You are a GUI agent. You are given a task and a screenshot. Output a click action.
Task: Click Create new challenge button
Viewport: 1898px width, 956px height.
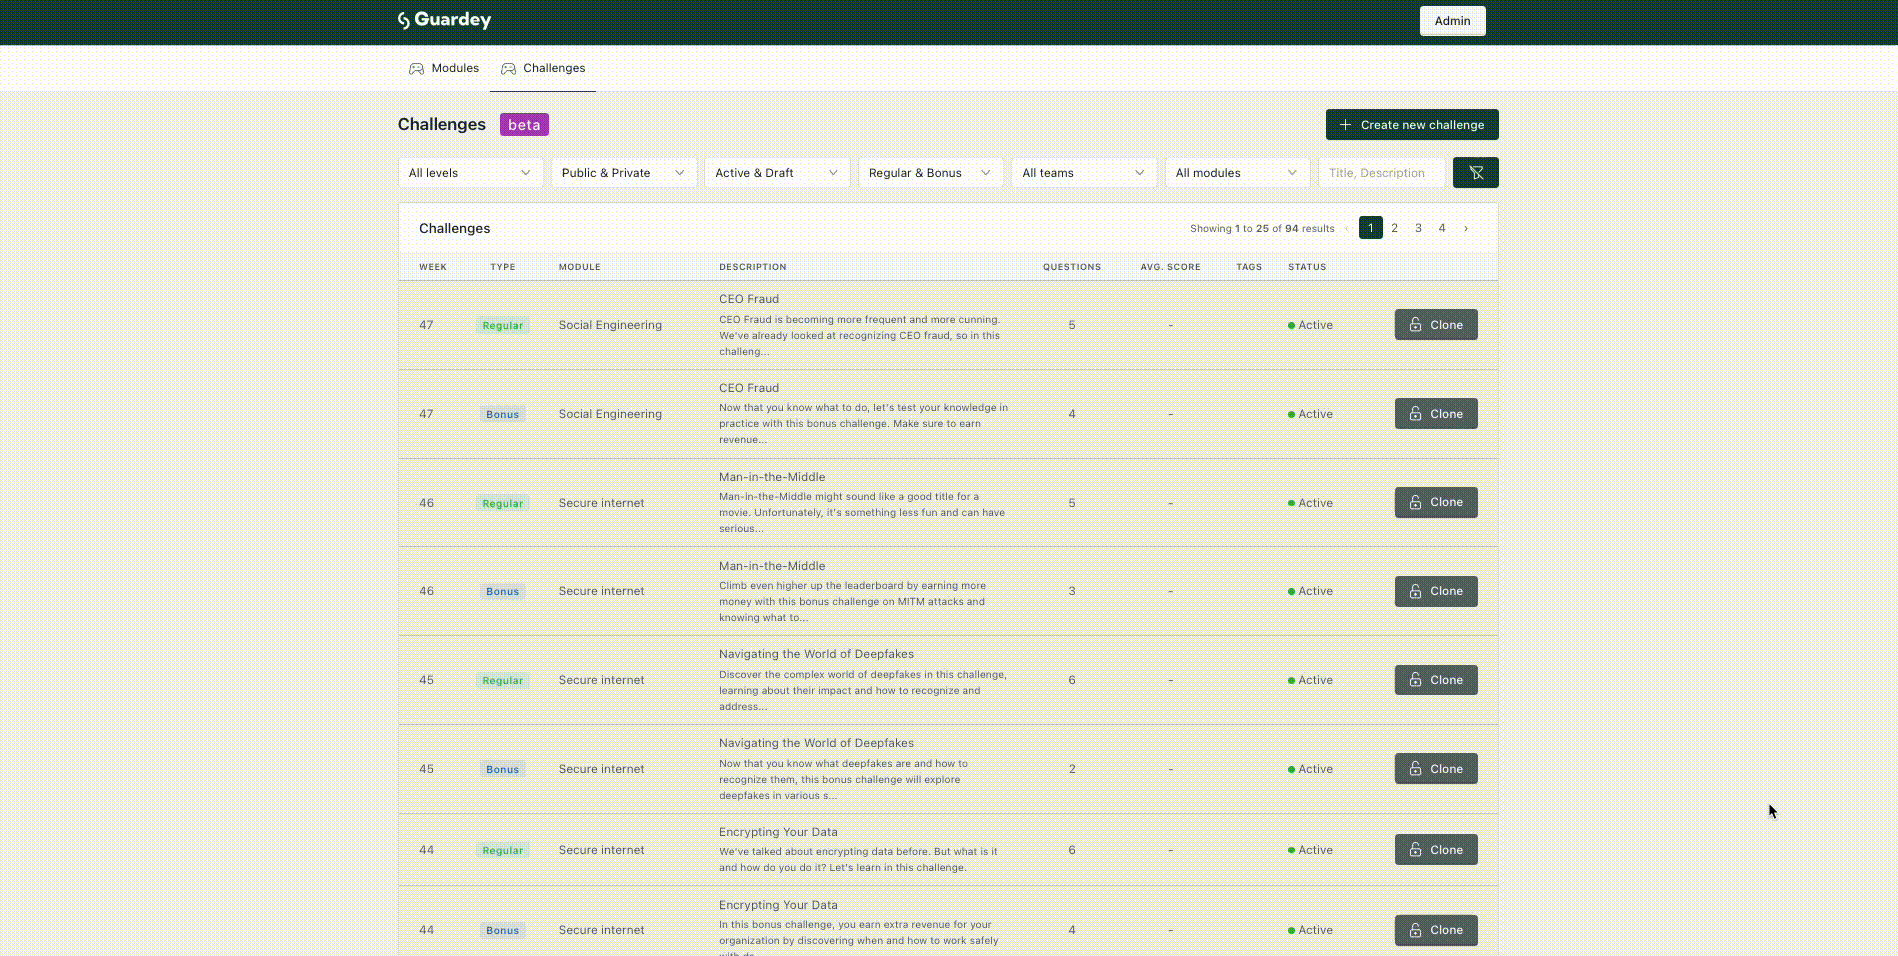[x=1412, y=125]
